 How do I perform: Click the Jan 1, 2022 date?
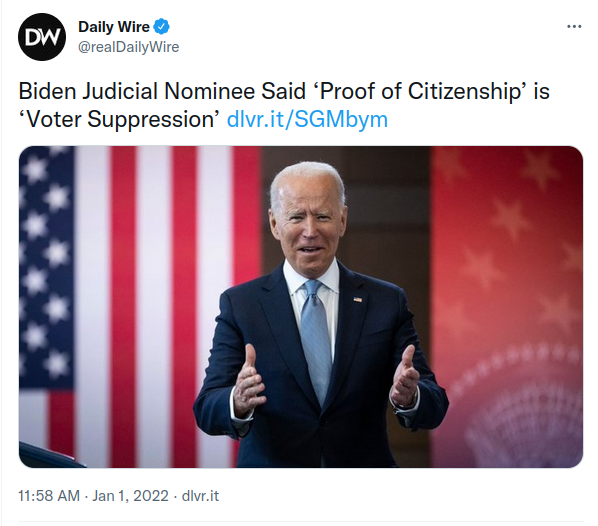130,496
